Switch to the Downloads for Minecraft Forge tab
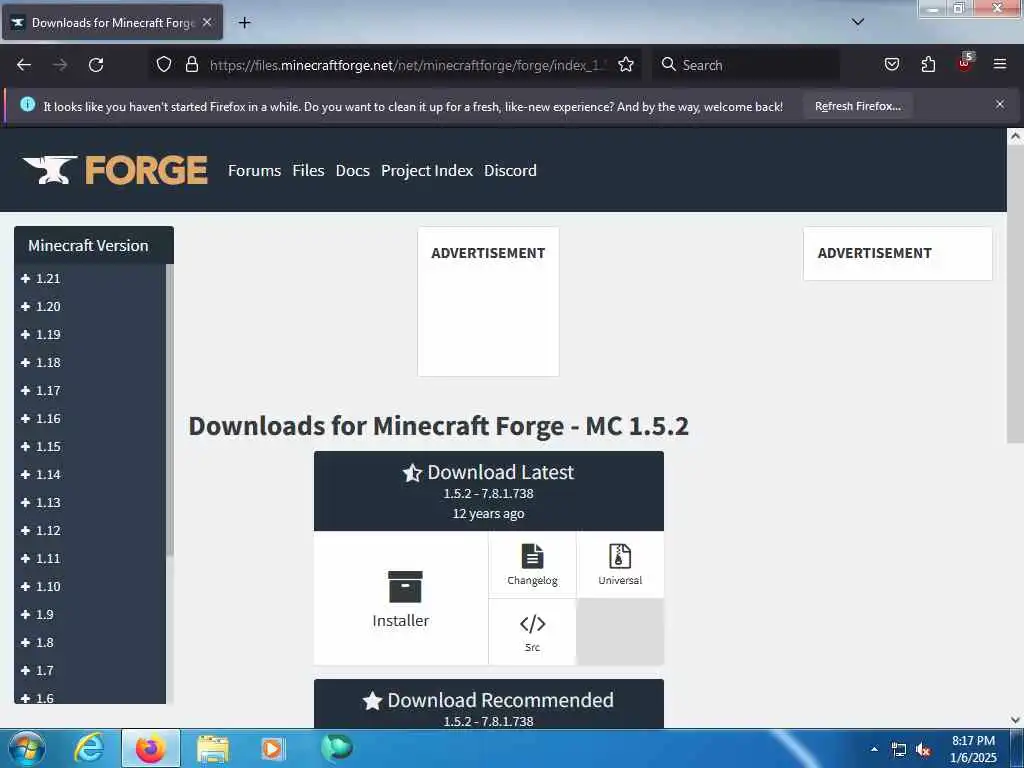The image size is (1024, 768). coord(112,23)
